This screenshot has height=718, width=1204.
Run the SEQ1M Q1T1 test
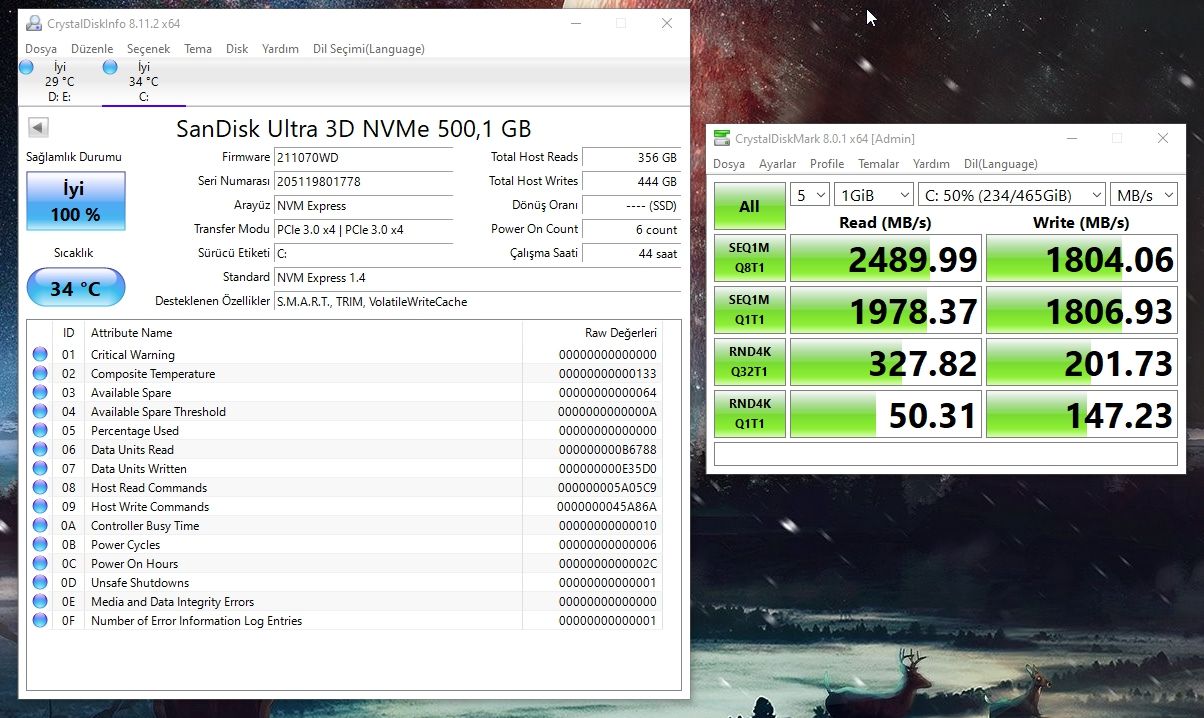coord(749,310)
